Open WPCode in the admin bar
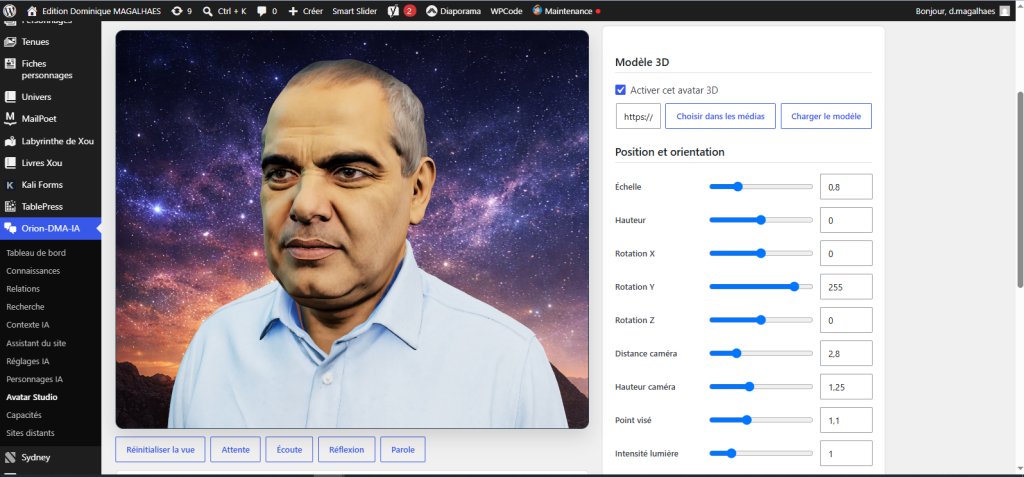Image resolution: width=1024 pixels, height=477 pixels. click(x=506, y=11)
